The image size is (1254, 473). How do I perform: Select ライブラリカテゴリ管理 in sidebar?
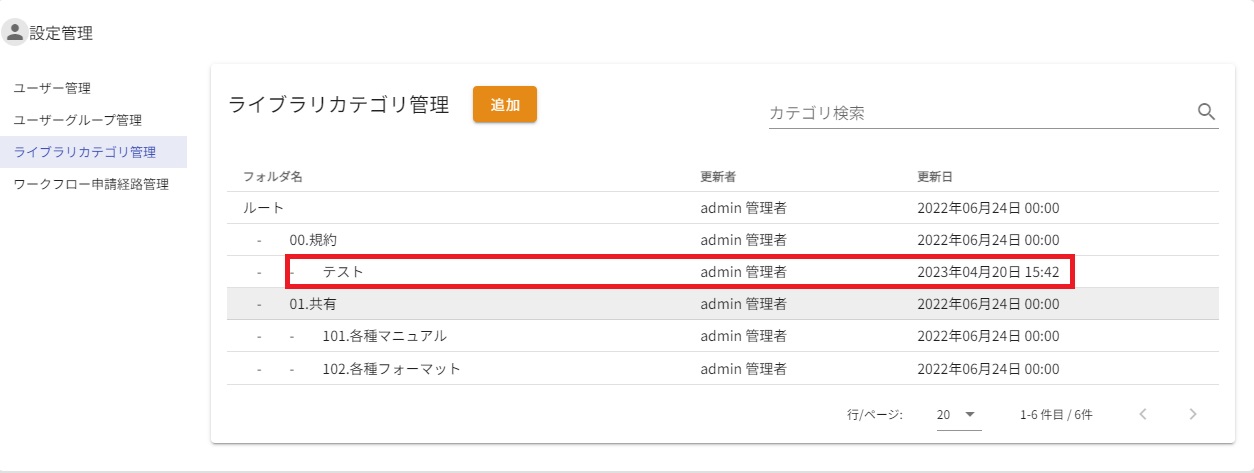85,152
